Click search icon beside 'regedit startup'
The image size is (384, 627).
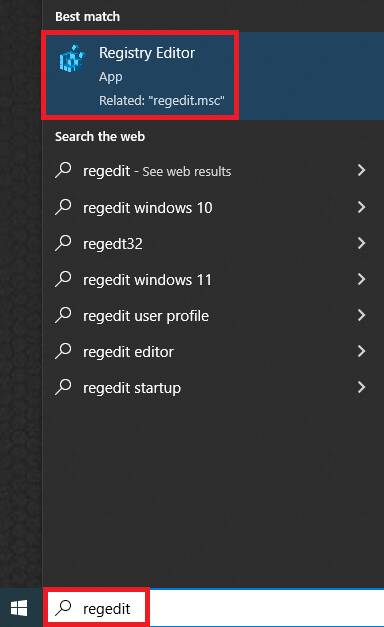(63, 387)
